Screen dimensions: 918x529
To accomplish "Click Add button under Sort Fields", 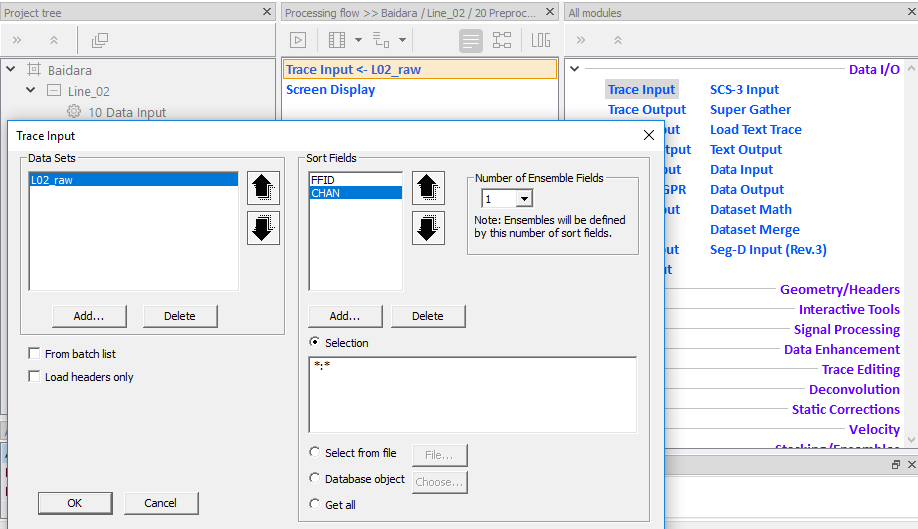I will 345,316.
